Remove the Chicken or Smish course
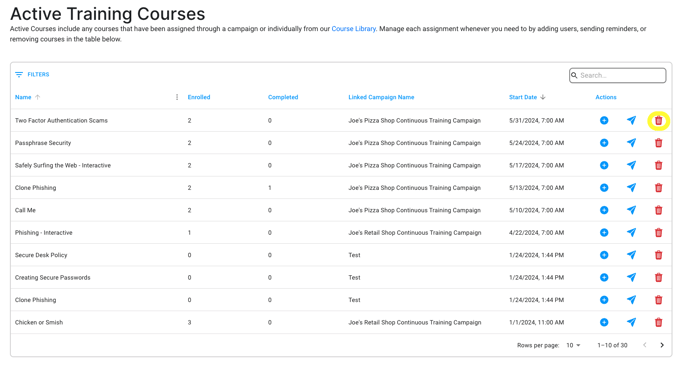 pyautogui.click(x=658, y=322)
